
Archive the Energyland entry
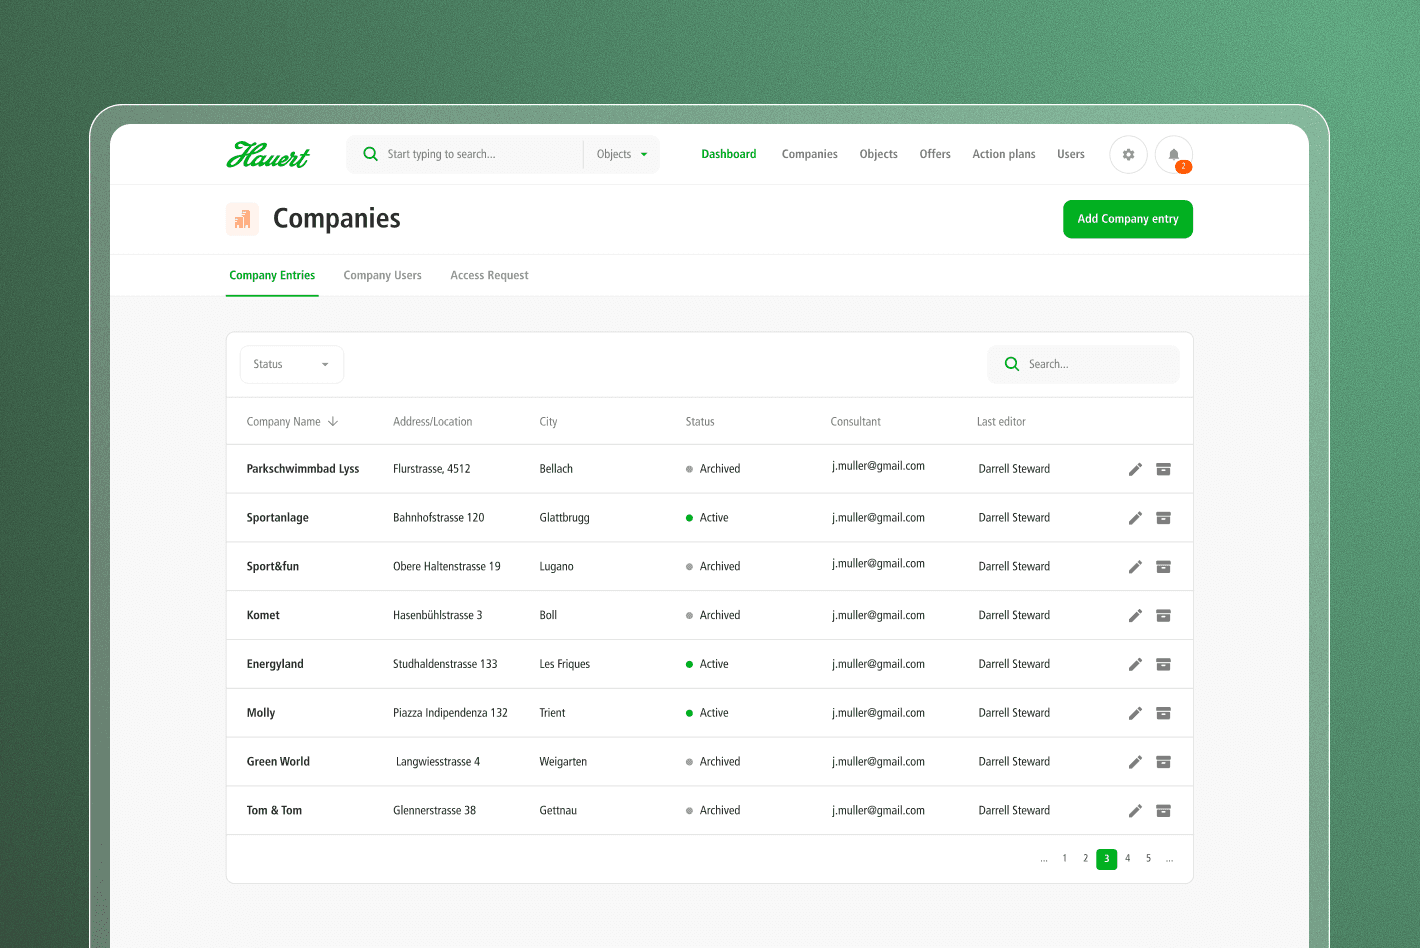click(1163, 664)
